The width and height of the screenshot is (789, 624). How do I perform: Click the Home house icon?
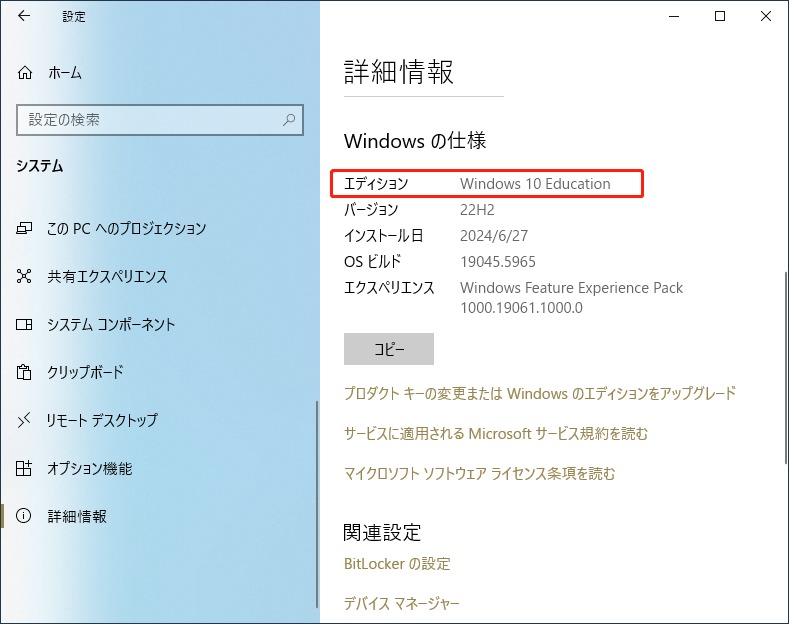25,73
